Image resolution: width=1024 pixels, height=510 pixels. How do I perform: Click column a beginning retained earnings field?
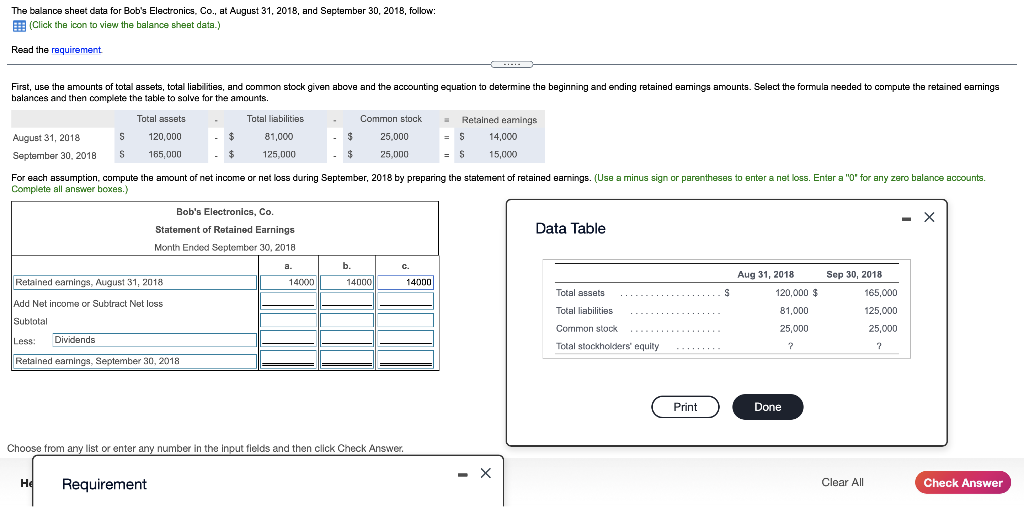(288, 282)
